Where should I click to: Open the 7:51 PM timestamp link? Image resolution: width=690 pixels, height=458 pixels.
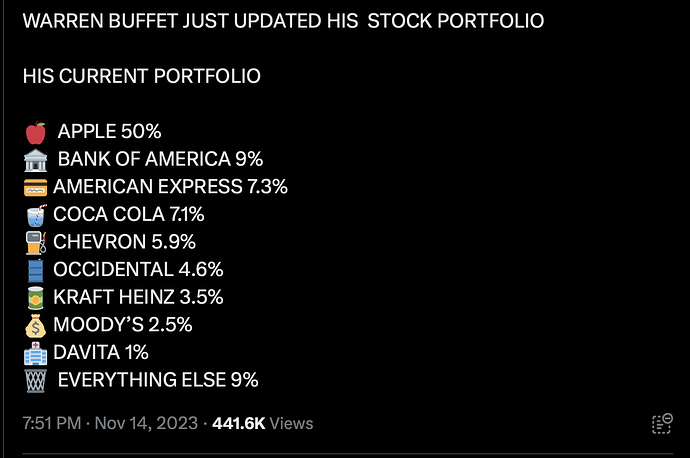(x=52, y=423)
